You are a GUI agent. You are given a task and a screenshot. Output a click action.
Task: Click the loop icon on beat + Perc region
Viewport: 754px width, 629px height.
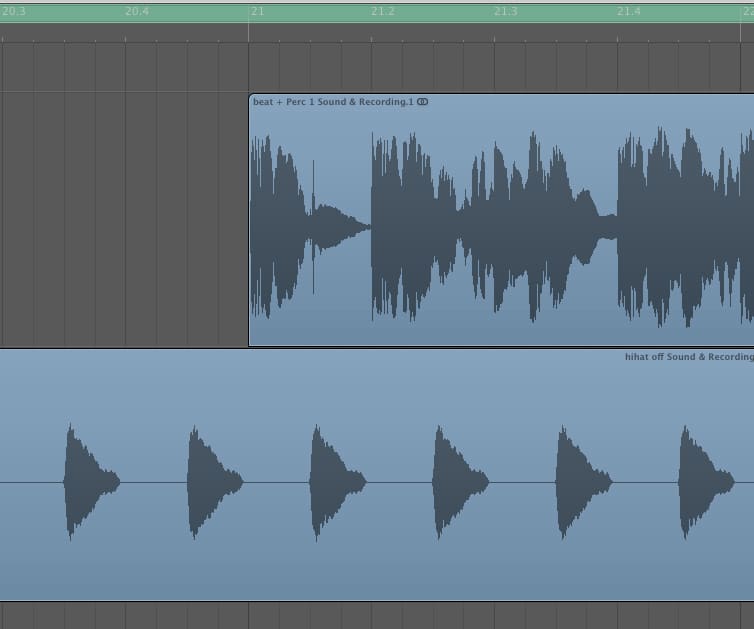[422, 101]
